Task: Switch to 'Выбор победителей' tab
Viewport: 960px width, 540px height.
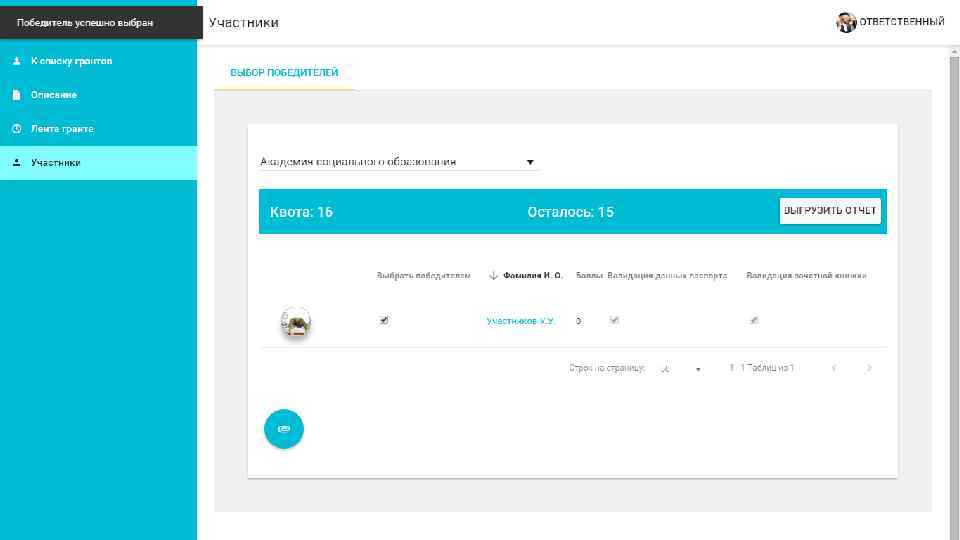Action: coord(284,73)
